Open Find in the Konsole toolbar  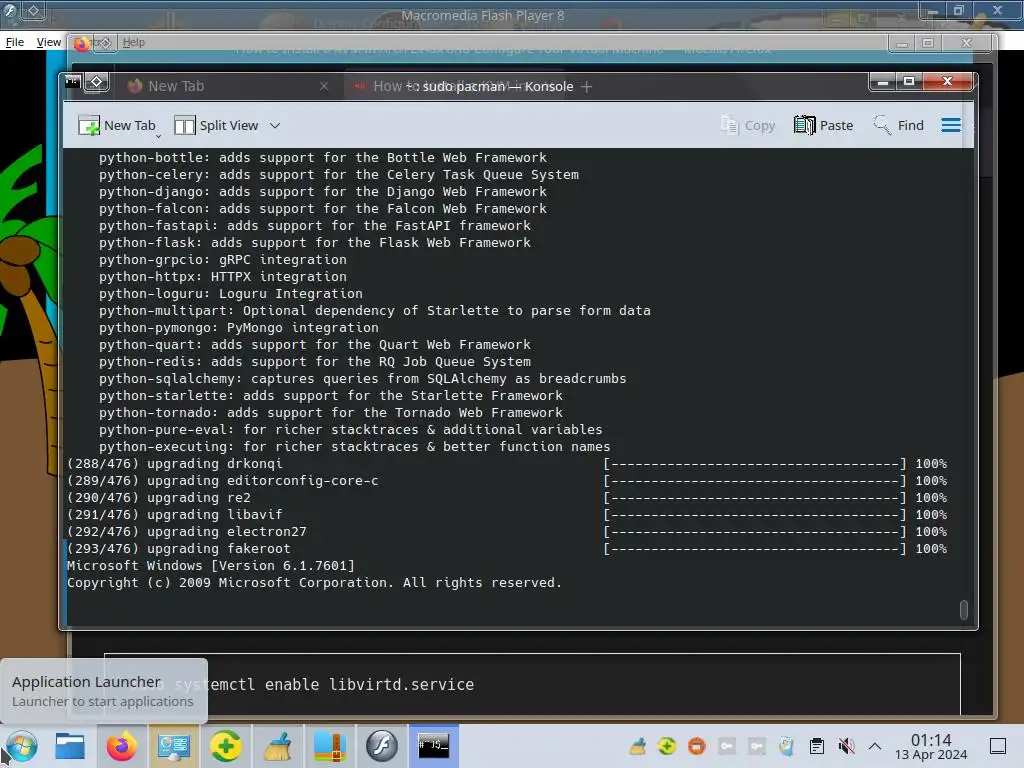(899, 125)
